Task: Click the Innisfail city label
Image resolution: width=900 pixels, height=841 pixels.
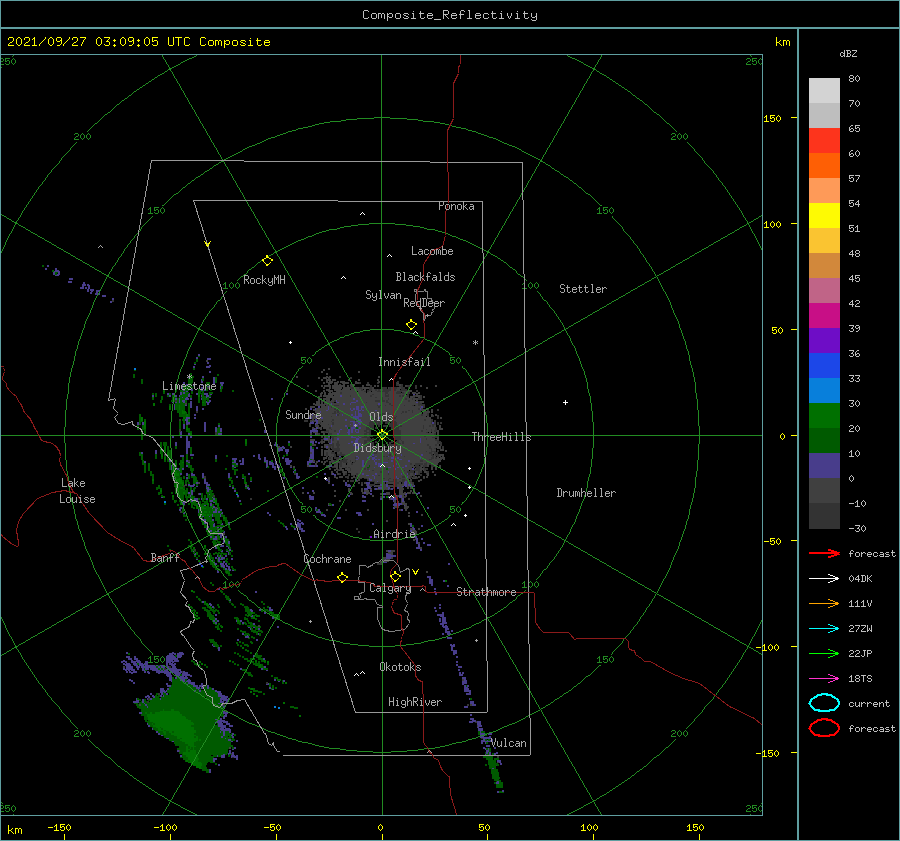Action: [404, 362]
